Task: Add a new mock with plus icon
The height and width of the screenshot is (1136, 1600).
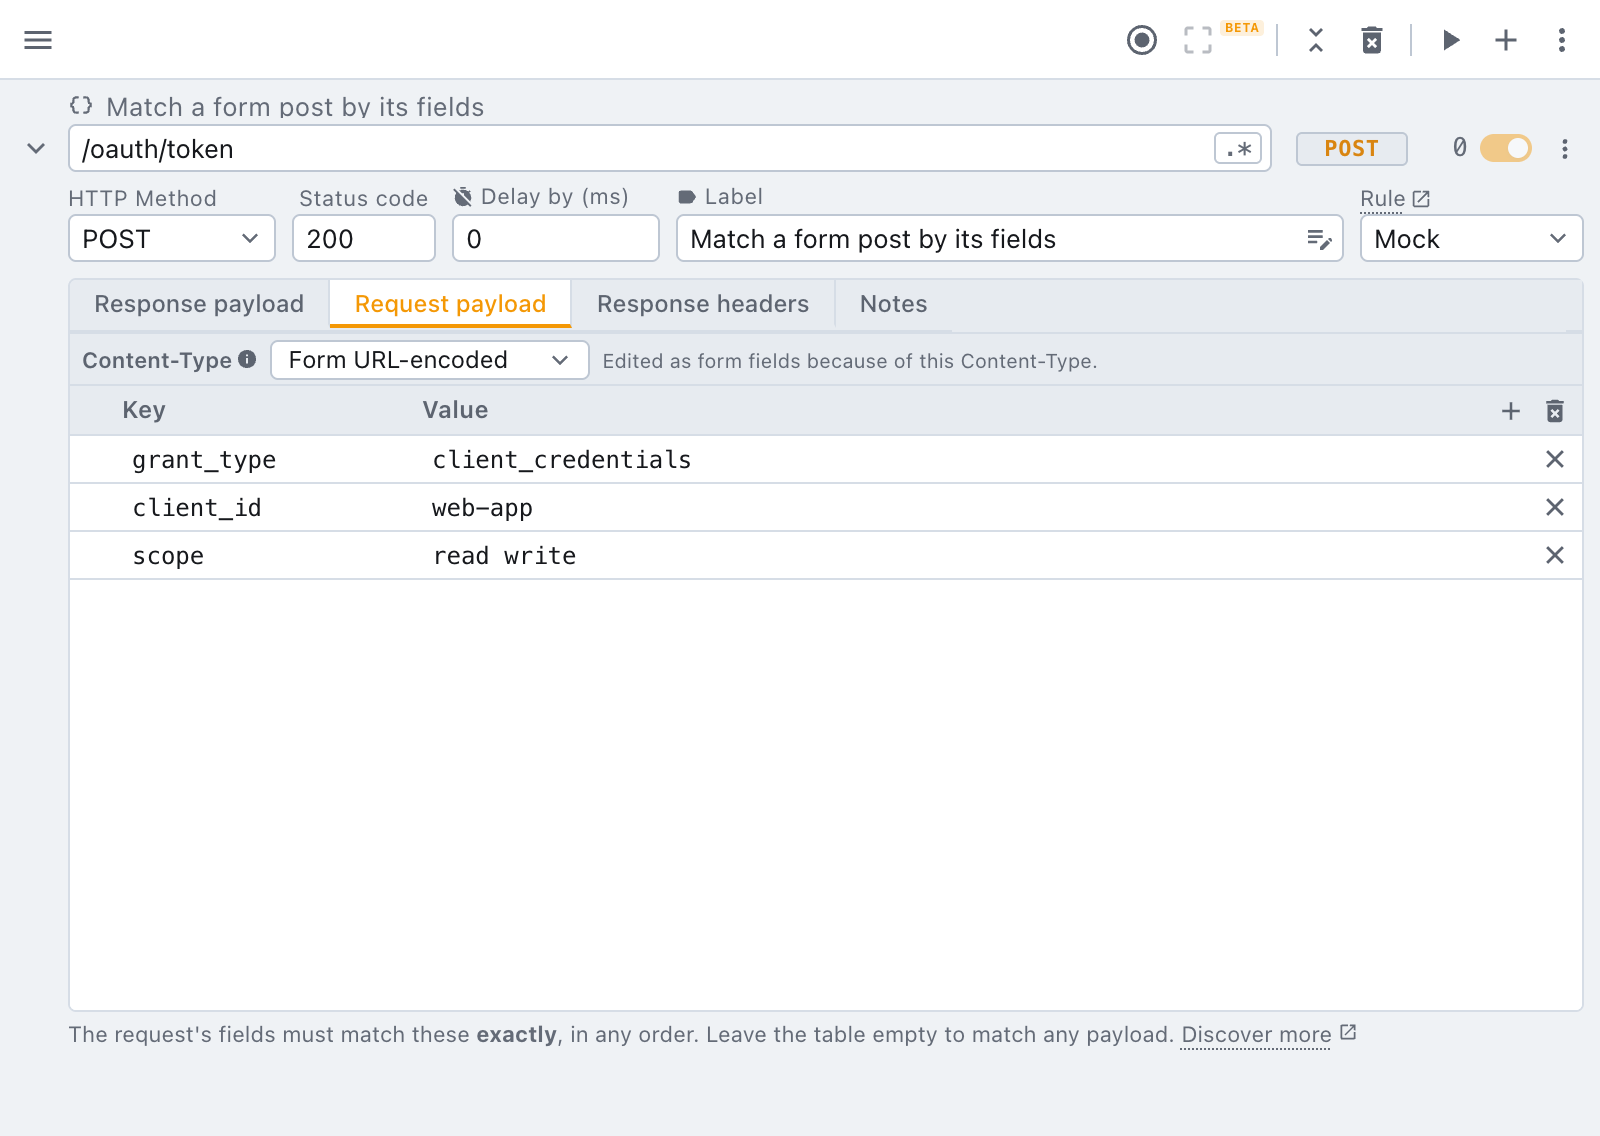Action: pos(1506,40)
